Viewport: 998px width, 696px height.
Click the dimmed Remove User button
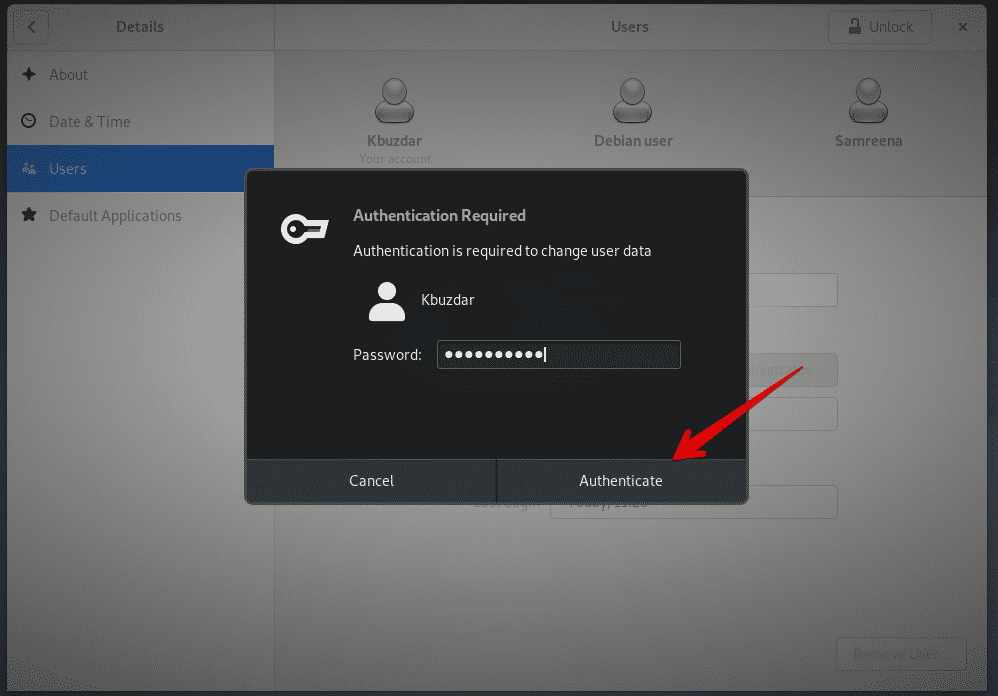coord(900,655)
